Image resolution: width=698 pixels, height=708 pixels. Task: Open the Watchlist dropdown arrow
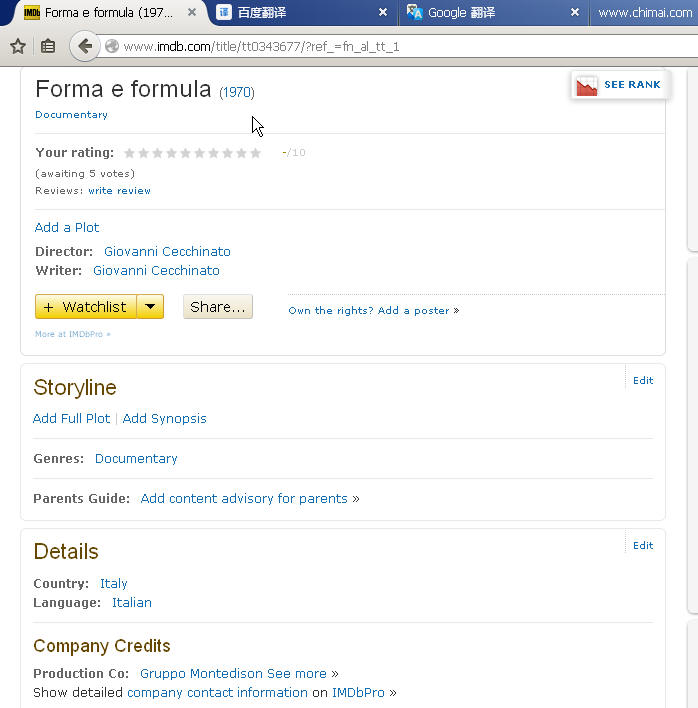(150, 307)
